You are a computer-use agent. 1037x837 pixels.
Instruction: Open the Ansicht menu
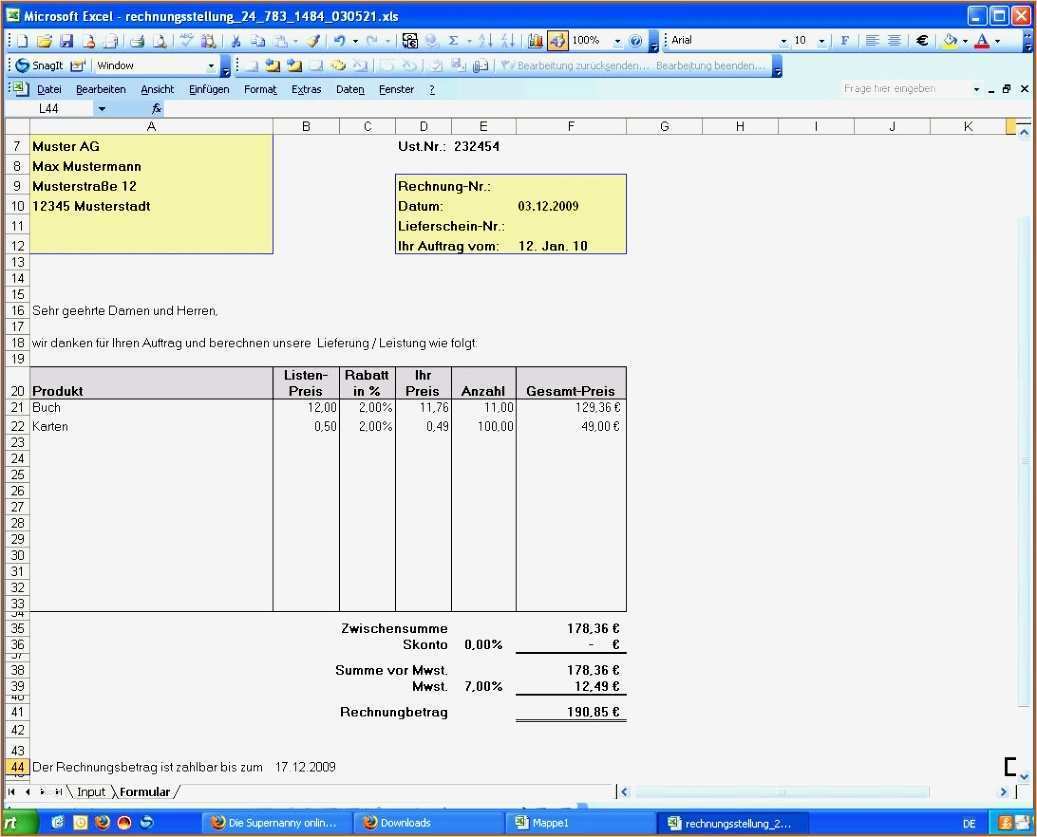(x=157, y=89)
